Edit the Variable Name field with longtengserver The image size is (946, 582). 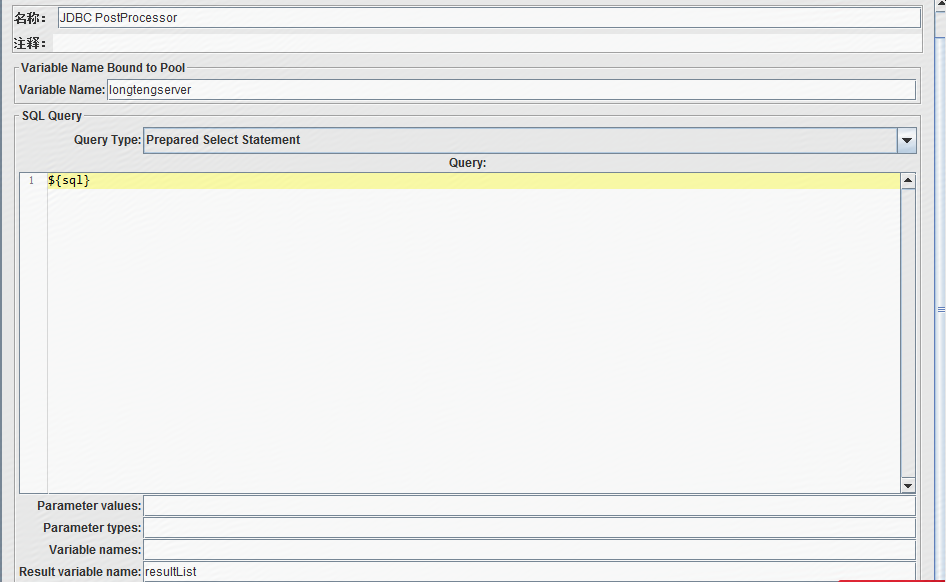point(512,90)
